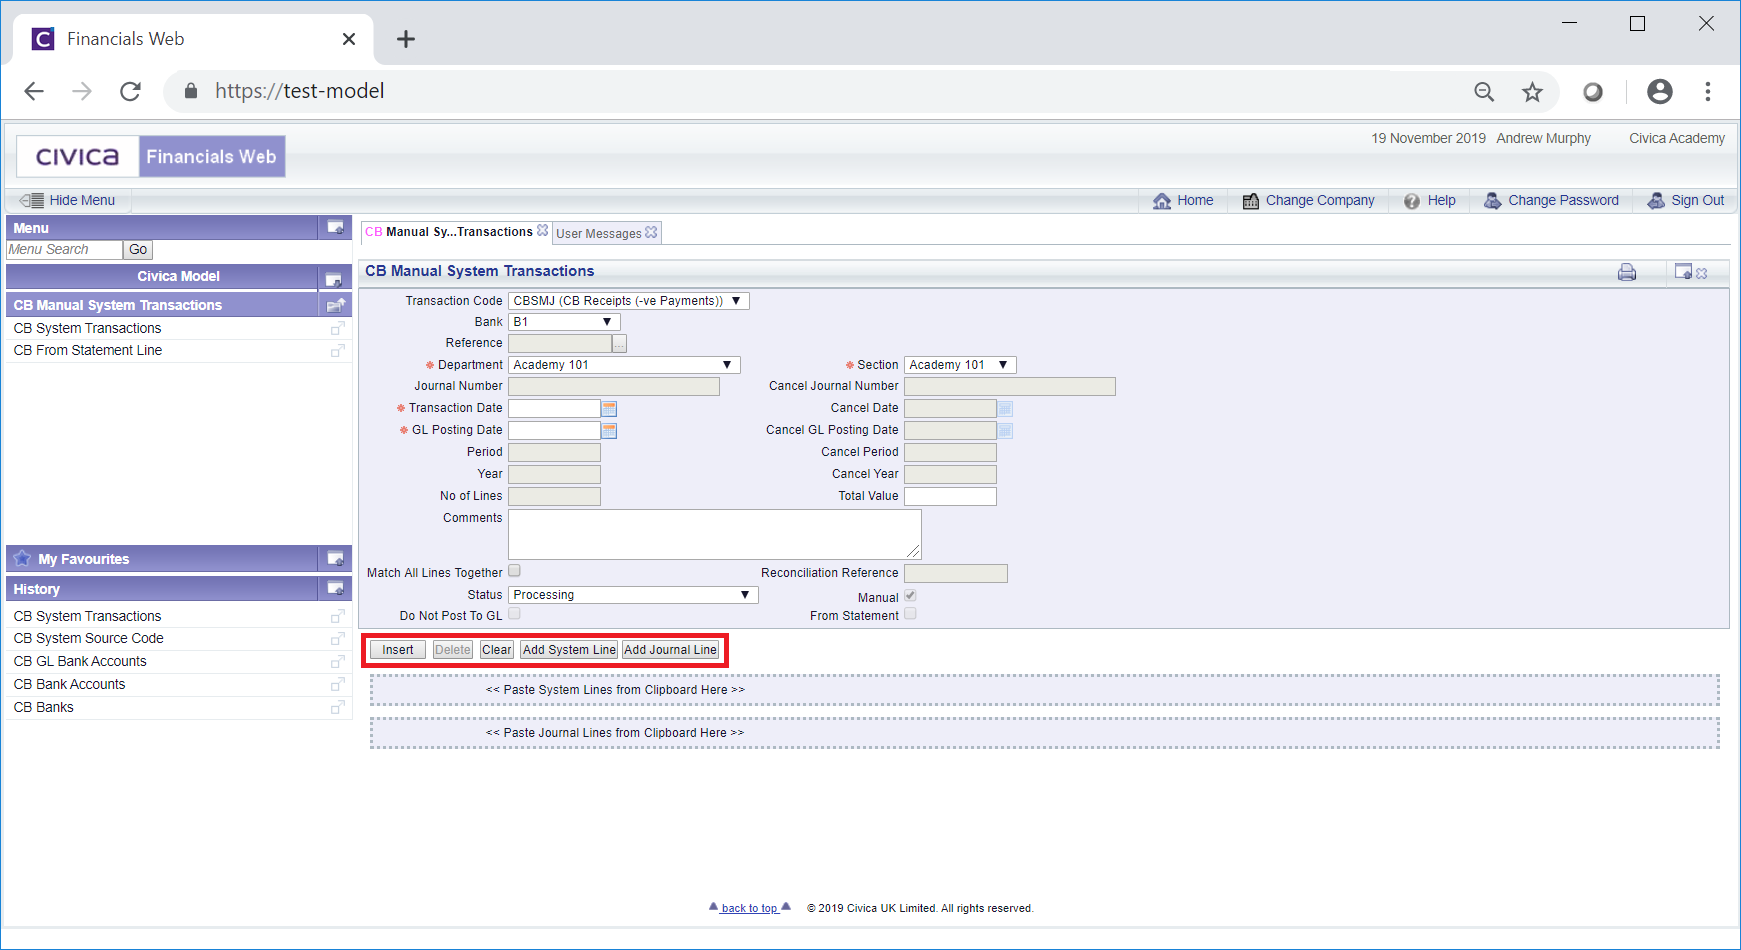
Task: Open a new browser tab
Action: (405, 39)
